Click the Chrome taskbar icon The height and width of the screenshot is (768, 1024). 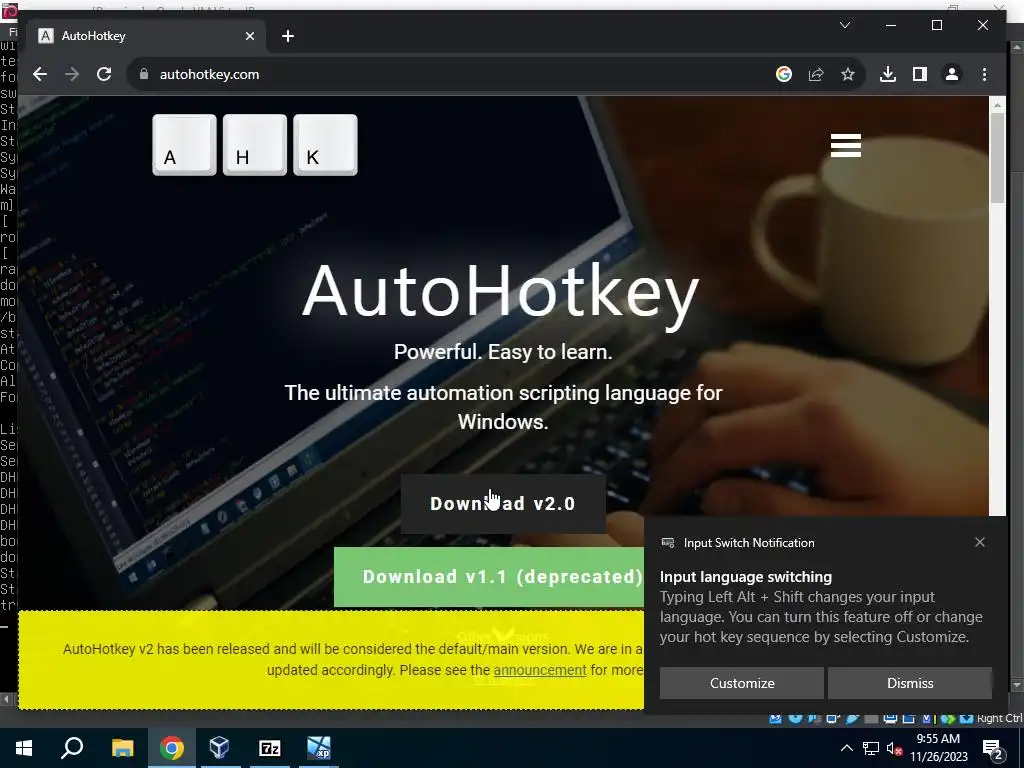pos(172,748)
